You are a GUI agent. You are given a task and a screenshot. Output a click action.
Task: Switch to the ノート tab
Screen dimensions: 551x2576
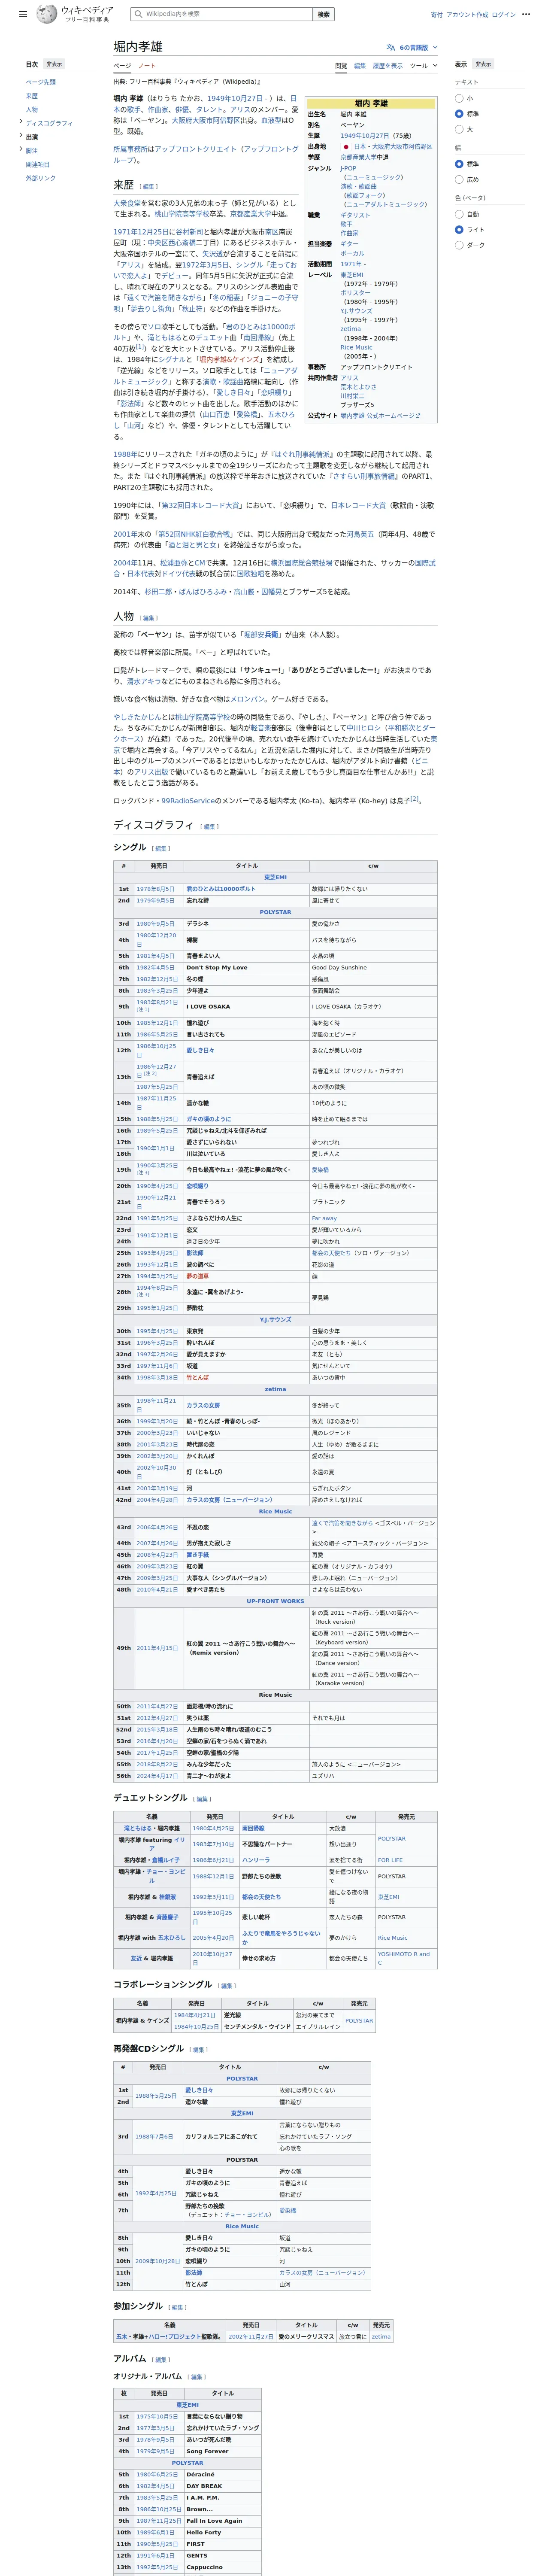point(147,66)
